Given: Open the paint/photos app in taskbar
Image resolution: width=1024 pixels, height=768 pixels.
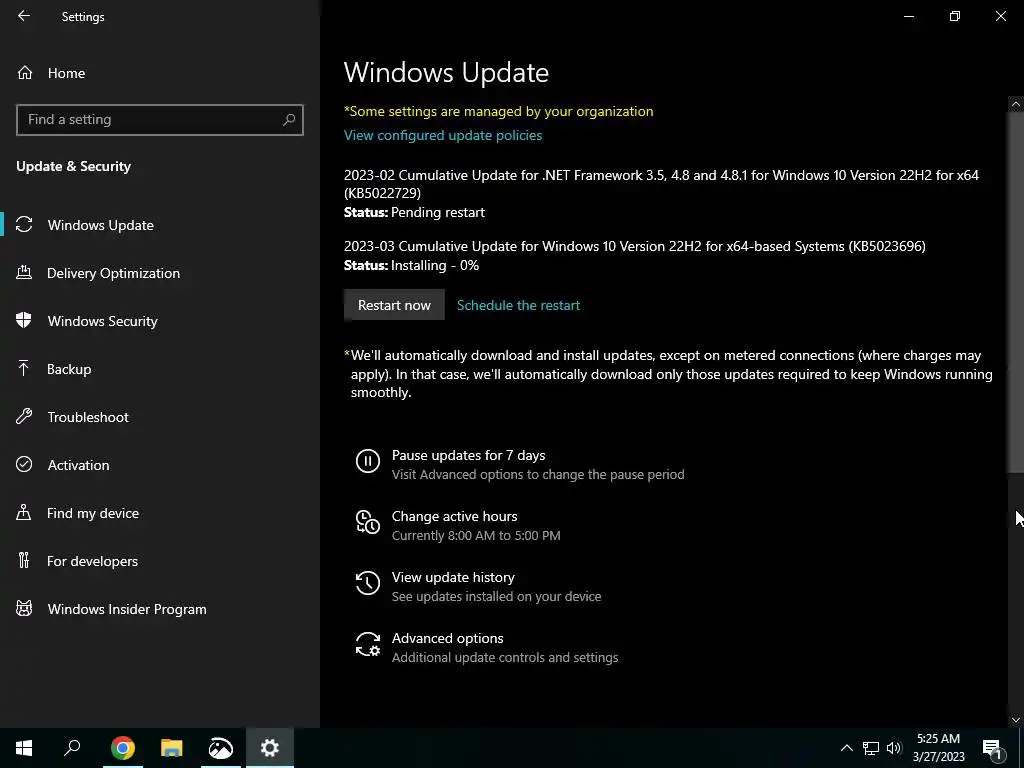Looking at the screenshot, I should 221,748.
